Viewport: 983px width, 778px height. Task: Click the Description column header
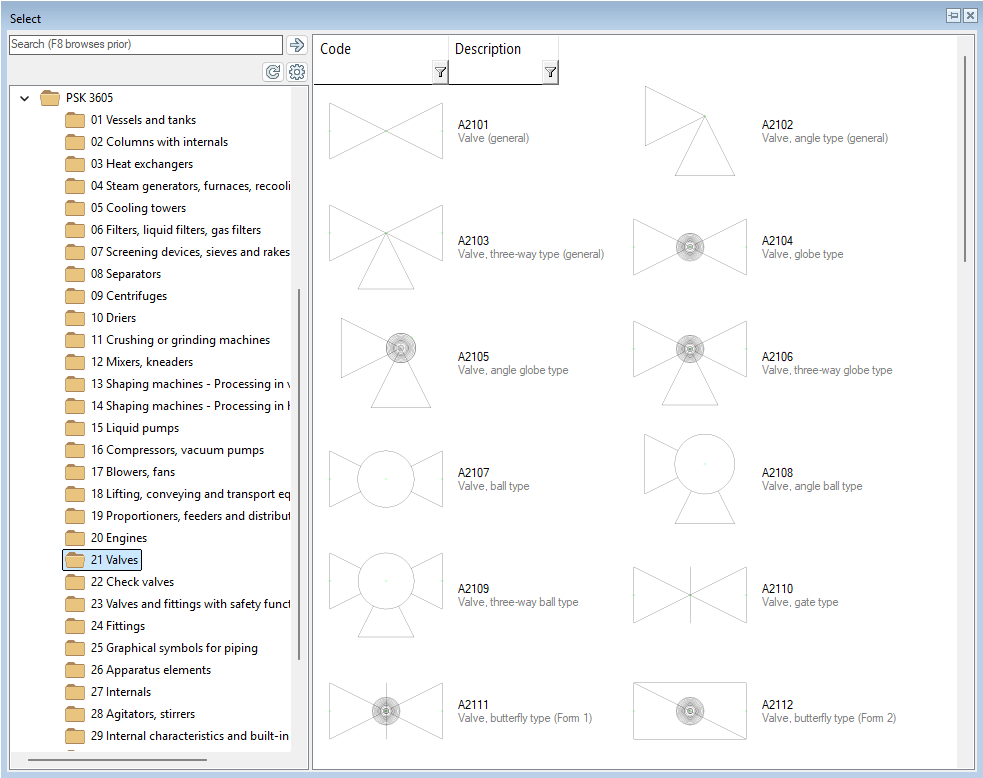488,49
